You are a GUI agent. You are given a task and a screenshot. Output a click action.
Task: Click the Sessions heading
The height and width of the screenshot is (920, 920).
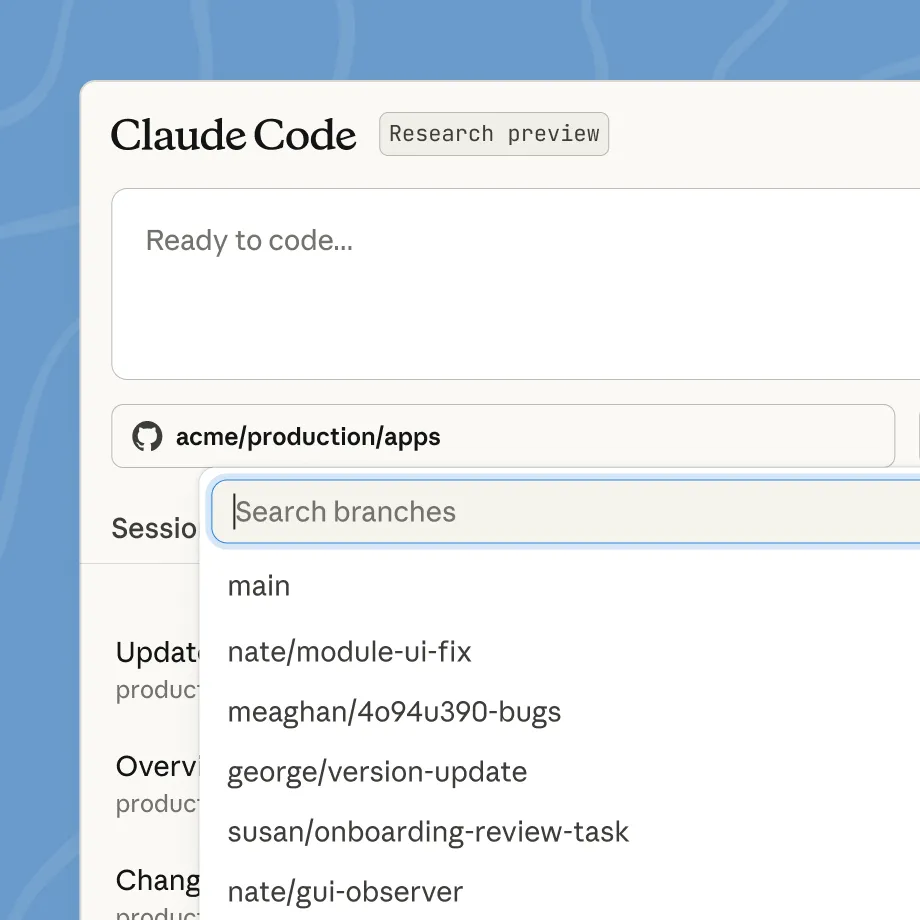[155, 528]
